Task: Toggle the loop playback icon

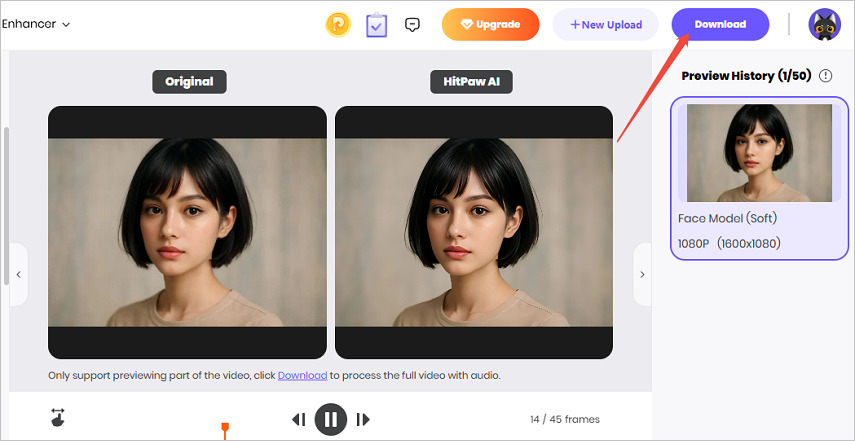Action: coord(57,416)
